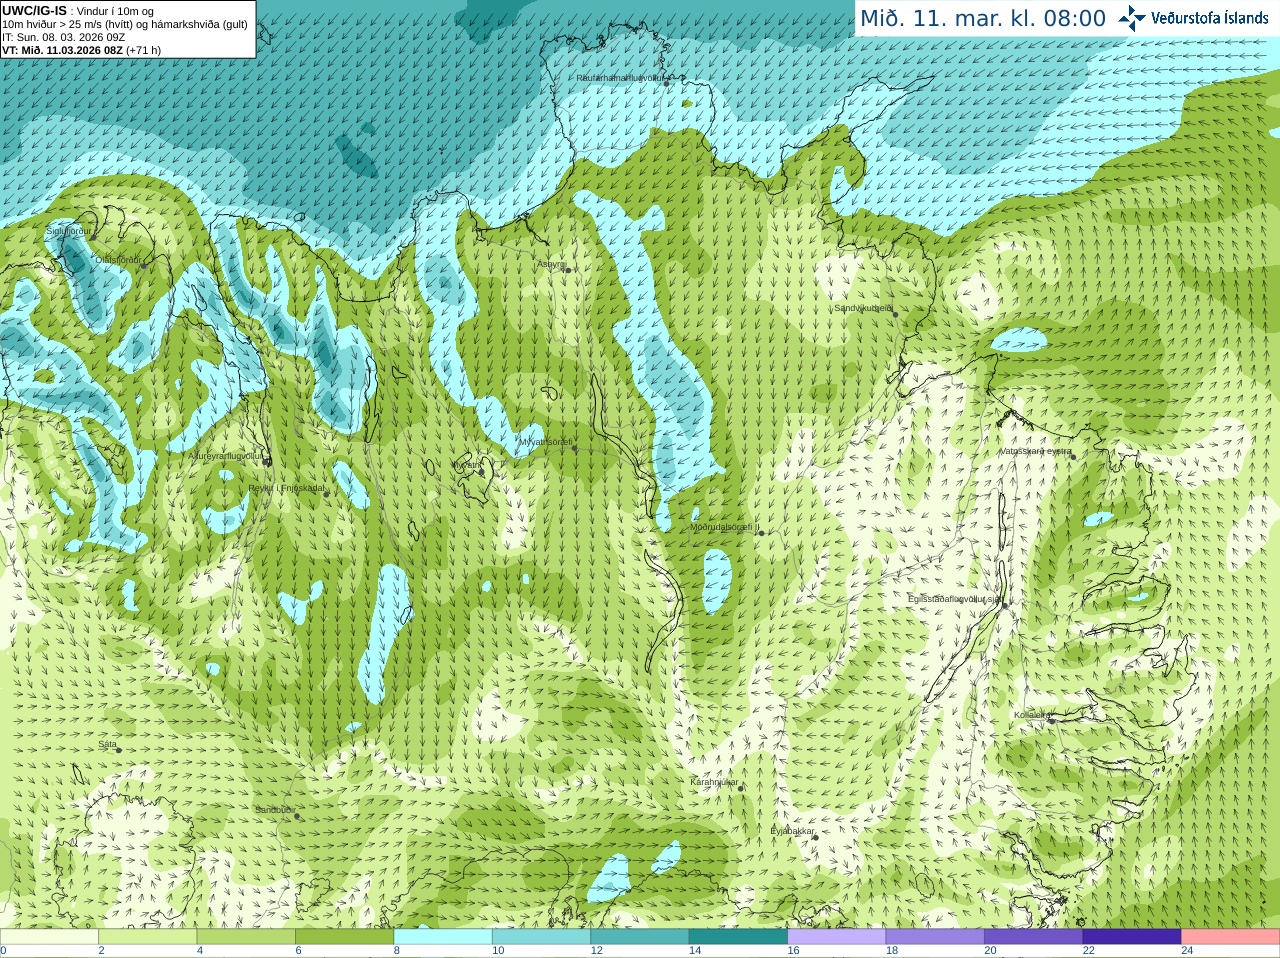Click the 0–2 m/s palest legend swatch
The image size is (1280, 958).
(x=49, y=936)
